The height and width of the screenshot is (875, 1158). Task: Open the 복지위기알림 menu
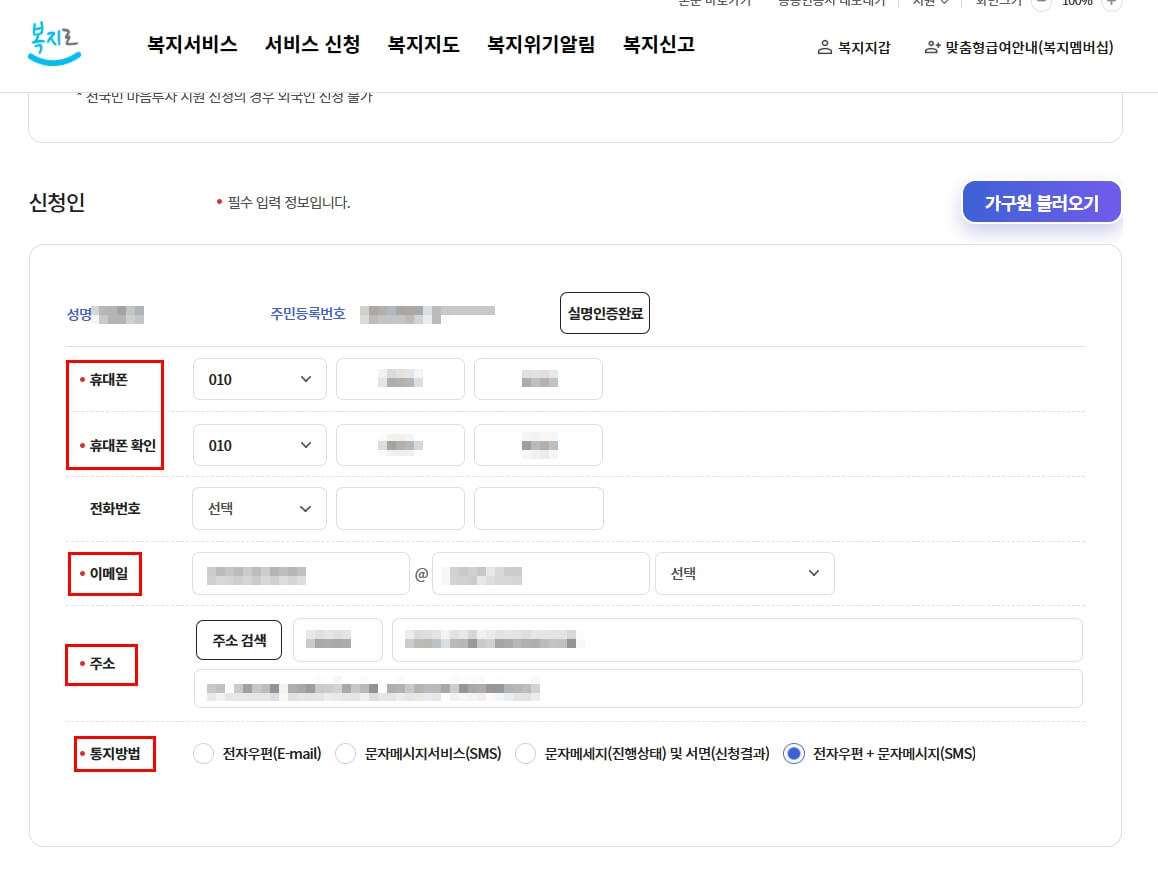pyautogui.click(x=541, y=44)
